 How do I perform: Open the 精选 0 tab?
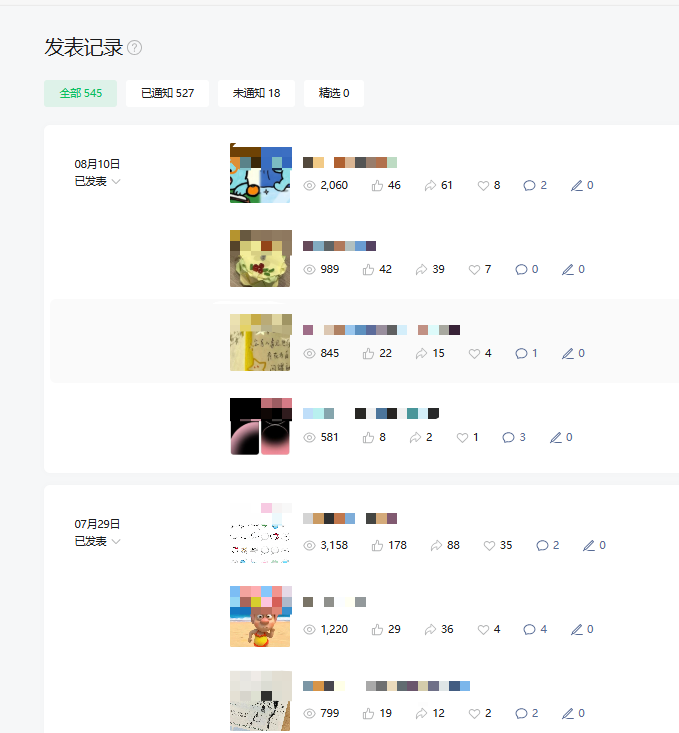334,93
